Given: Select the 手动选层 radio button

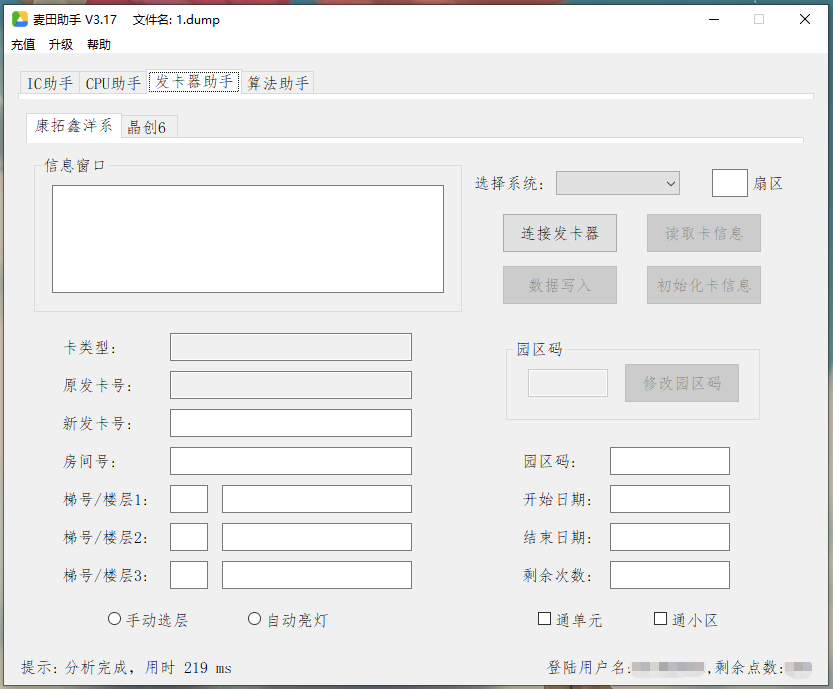Looking at the screenshot, I should 114,618.
